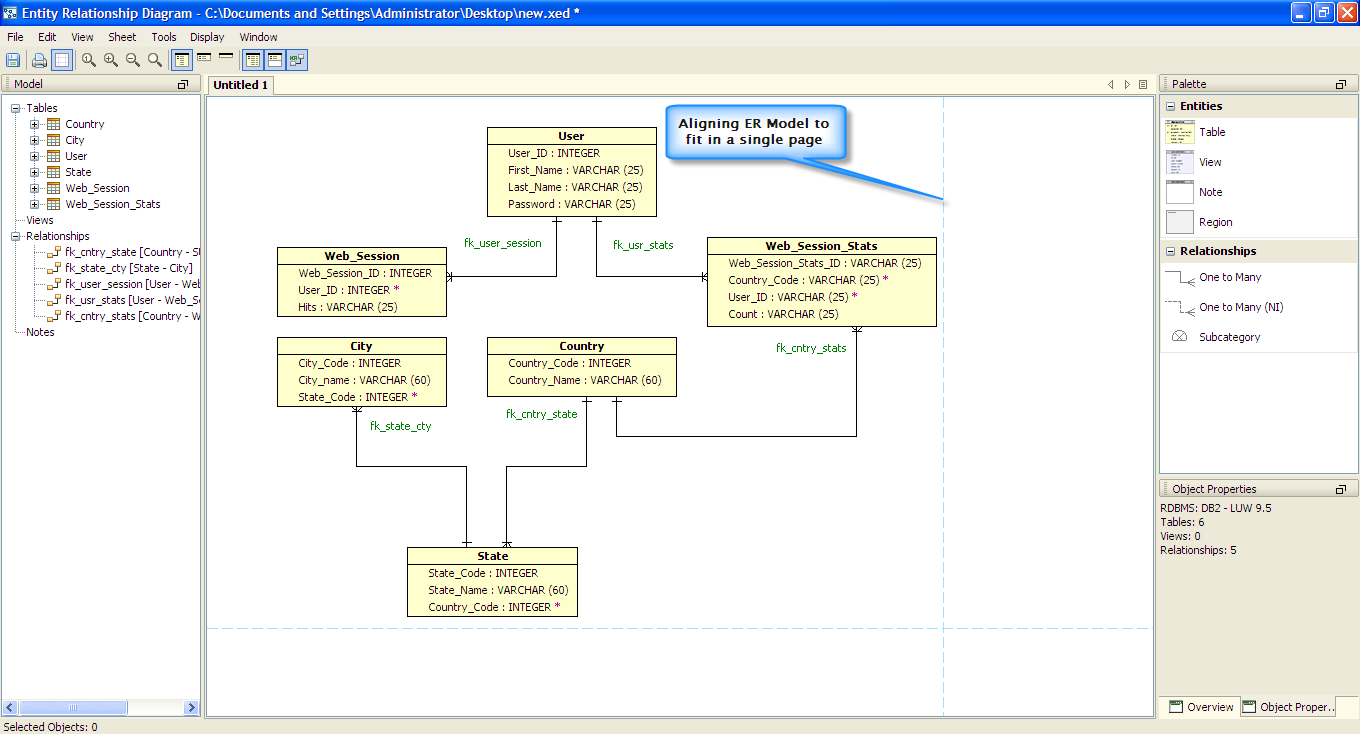Select the Notes node in Model tree
1360x734 pixels.
pyautogui.click(x=40, y=332)
